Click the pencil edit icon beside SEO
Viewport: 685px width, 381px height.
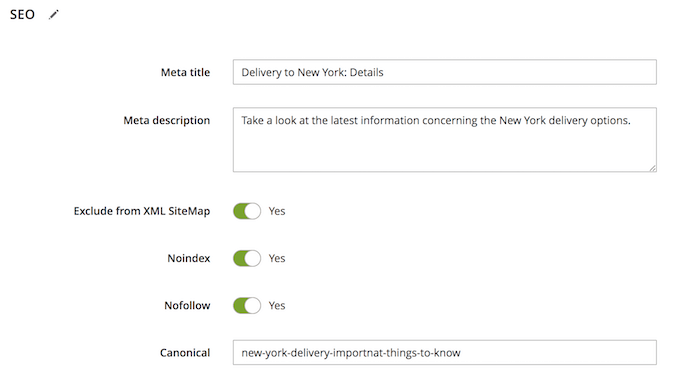click(54, 14)
